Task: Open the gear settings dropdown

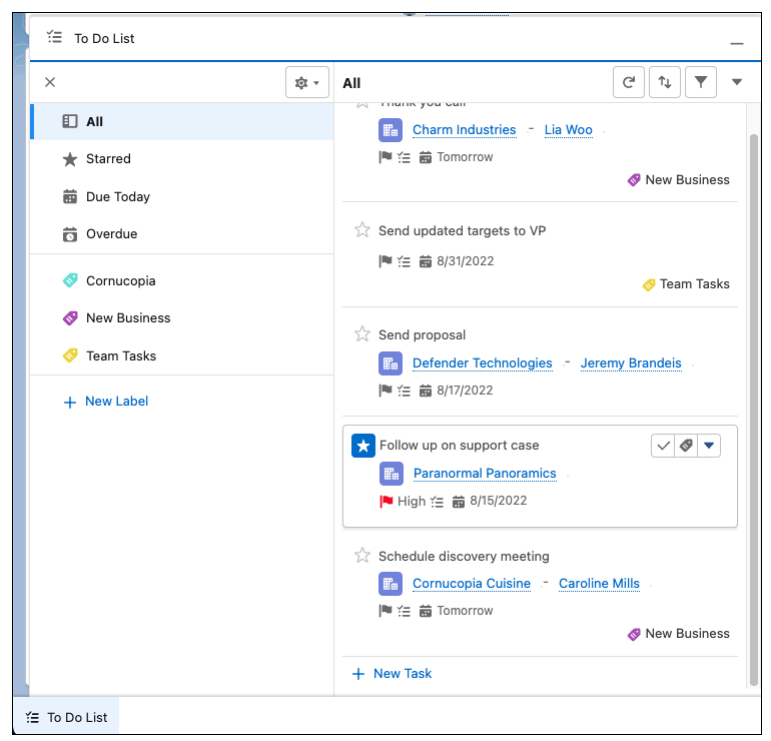Action: pos(307,82)
